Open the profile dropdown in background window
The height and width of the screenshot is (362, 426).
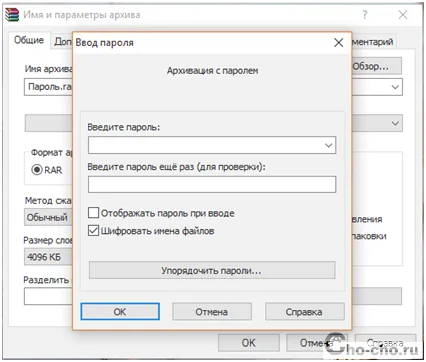(395, 123)
